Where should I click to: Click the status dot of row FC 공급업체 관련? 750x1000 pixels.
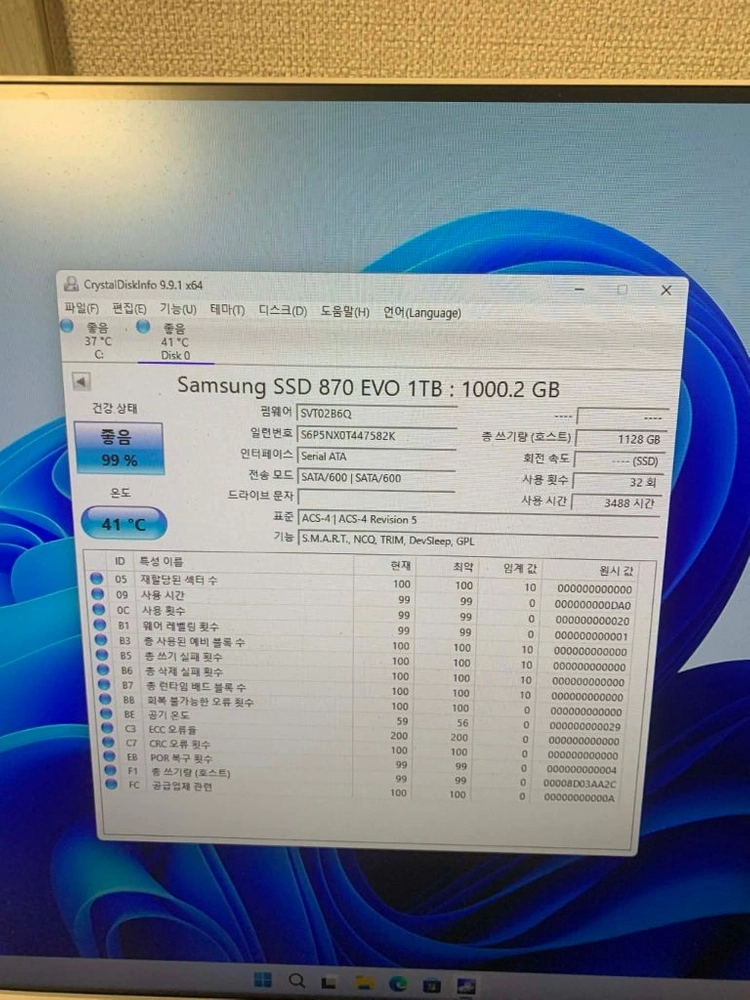(112, 784)
